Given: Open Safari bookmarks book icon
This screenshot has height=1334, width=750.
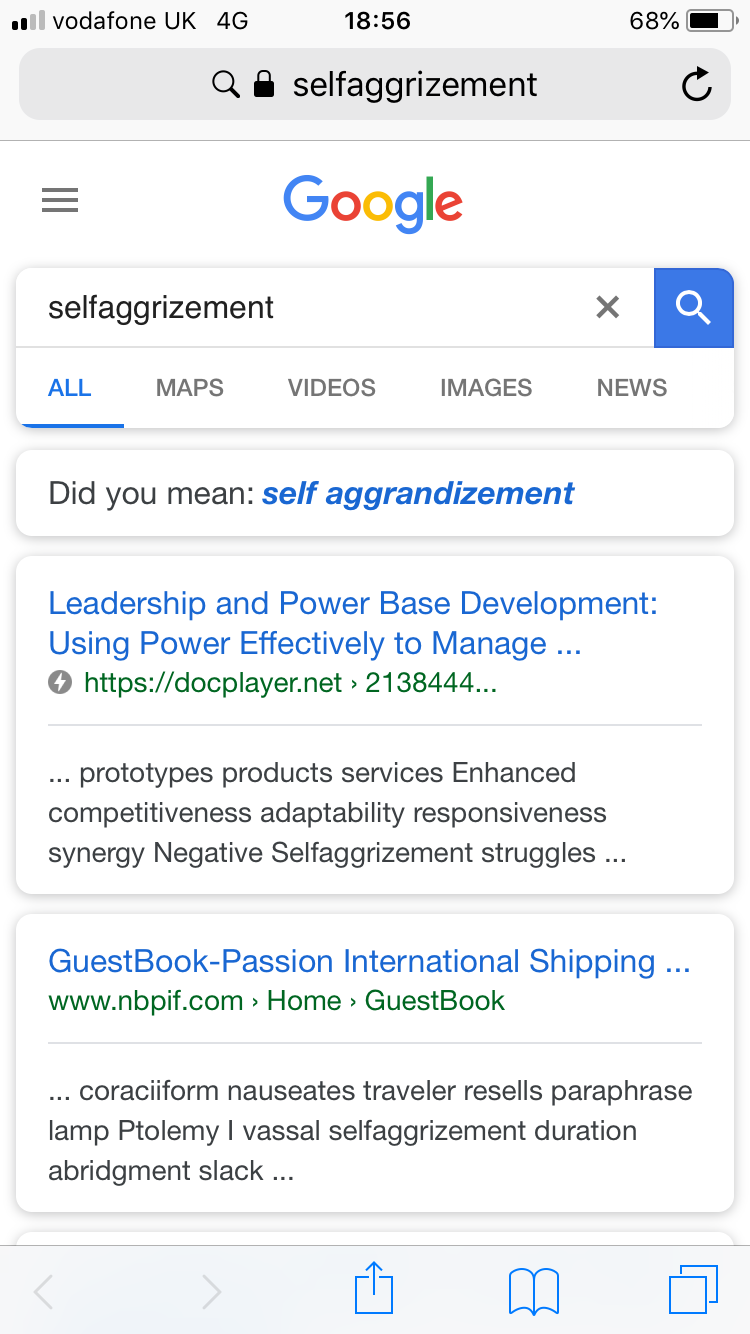Looking at the screenshot, I should [533, 1290].
